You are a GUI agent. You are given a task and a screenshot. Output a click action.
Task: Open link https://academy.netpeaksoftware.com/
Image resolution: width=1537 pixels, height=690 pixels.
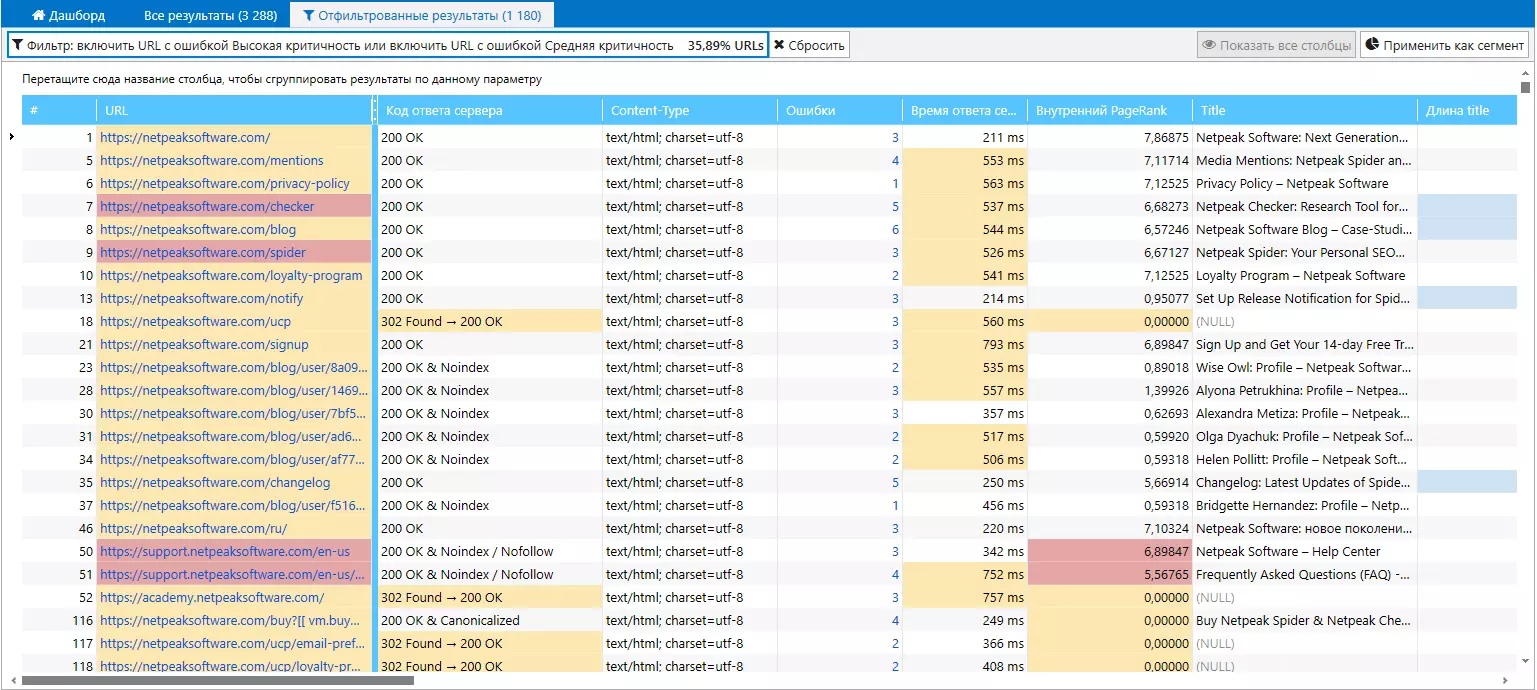pyautogui.click(x=212, y=598)
